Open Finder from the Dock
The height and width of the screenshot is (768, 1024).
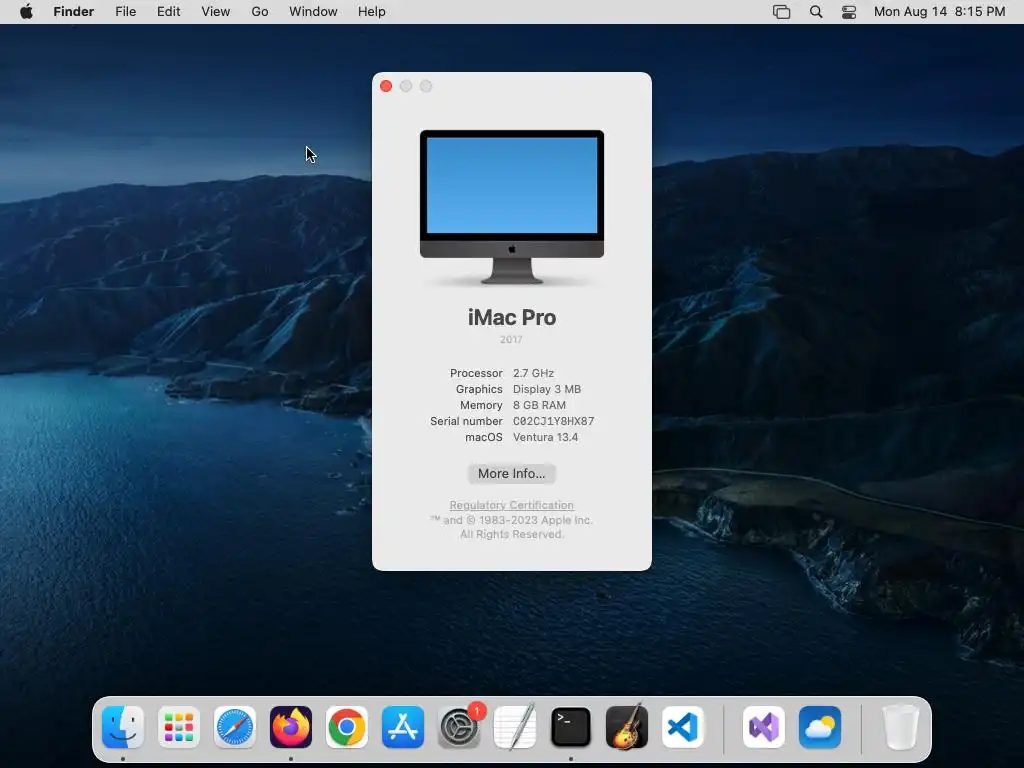point(123,727)
